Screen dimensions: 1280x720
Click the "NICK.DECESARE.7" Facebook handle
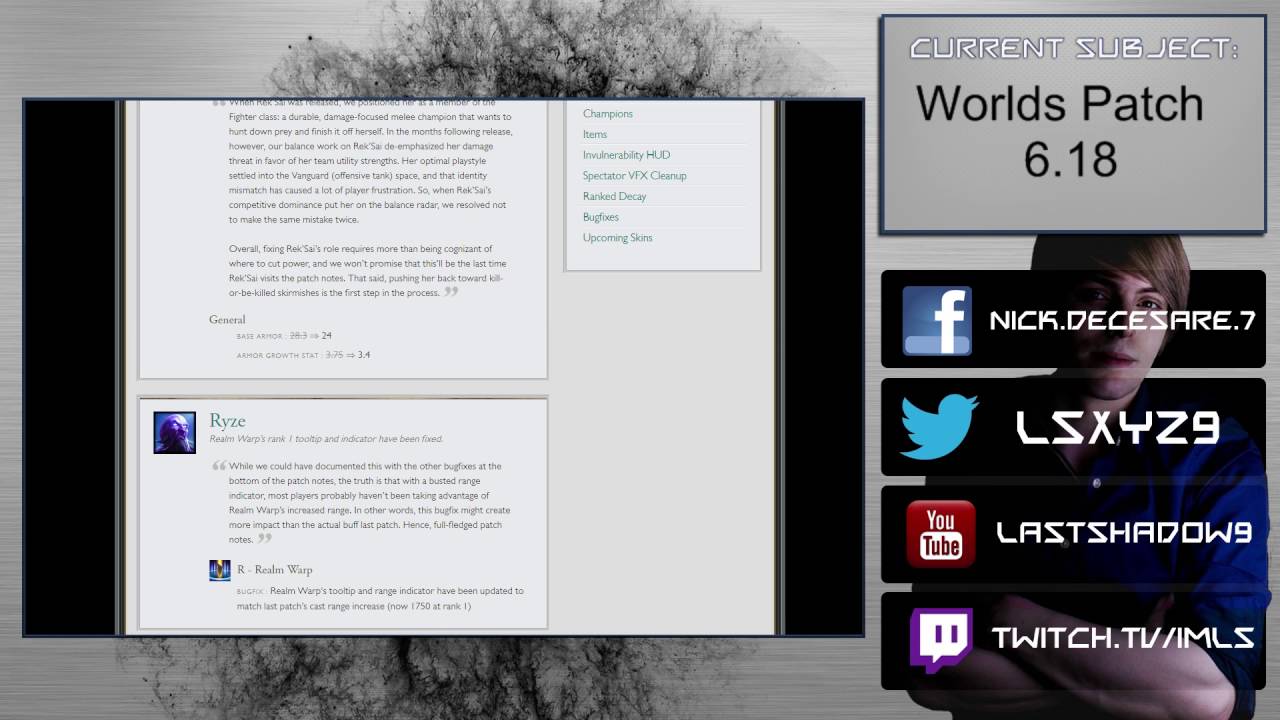point(1122,321)
